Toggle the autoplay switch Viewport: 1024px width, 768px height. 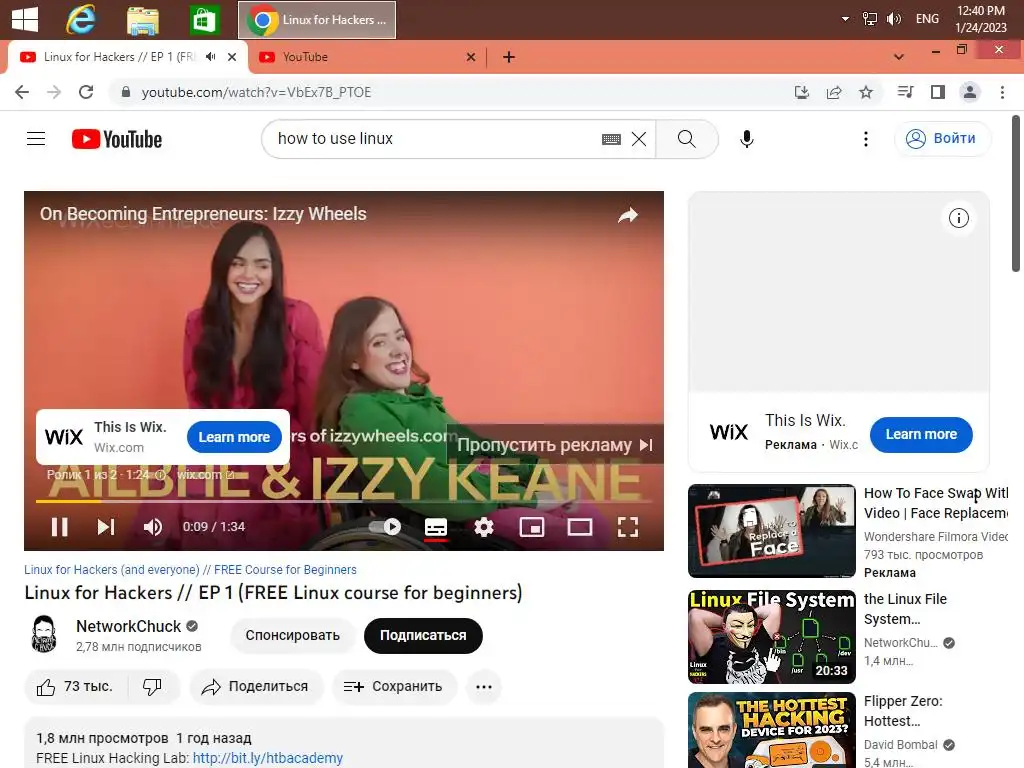point(385,526)
